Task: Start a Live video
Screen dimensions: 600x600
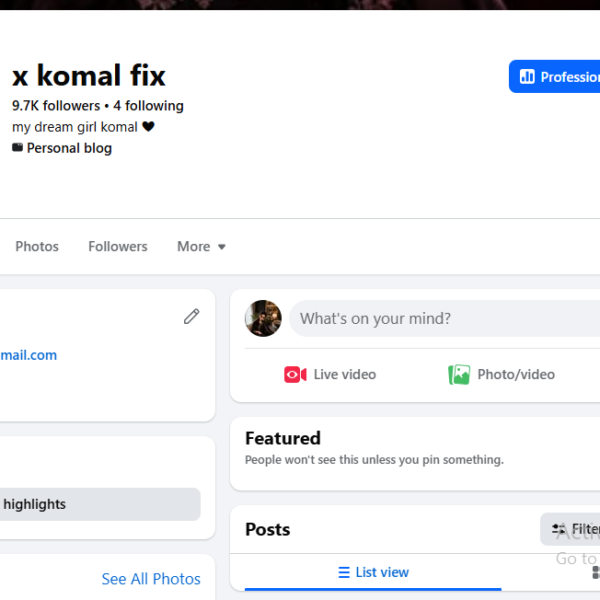Action: [330, 375]
